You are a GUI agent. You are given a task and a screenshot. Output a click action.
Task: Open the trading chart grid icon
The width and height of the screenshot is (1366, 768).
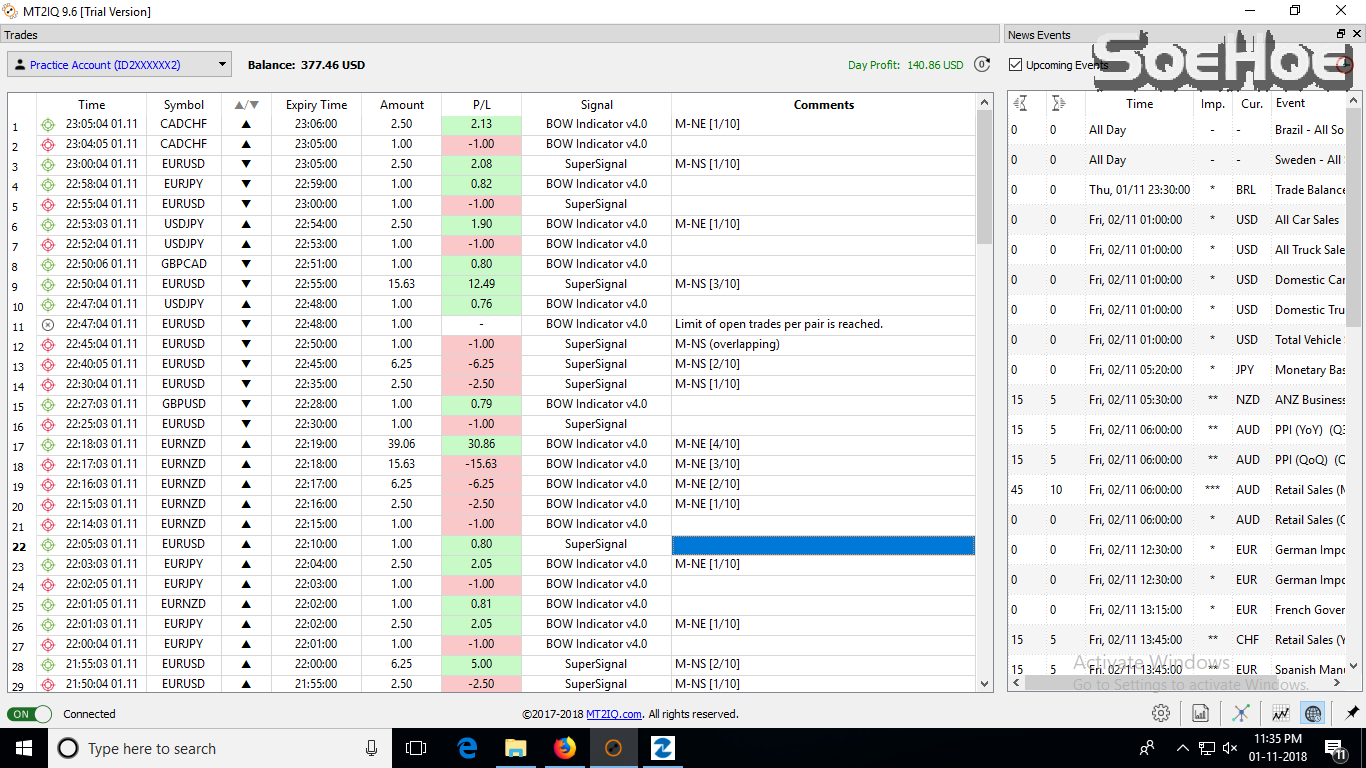click(x=1281, y=713)
